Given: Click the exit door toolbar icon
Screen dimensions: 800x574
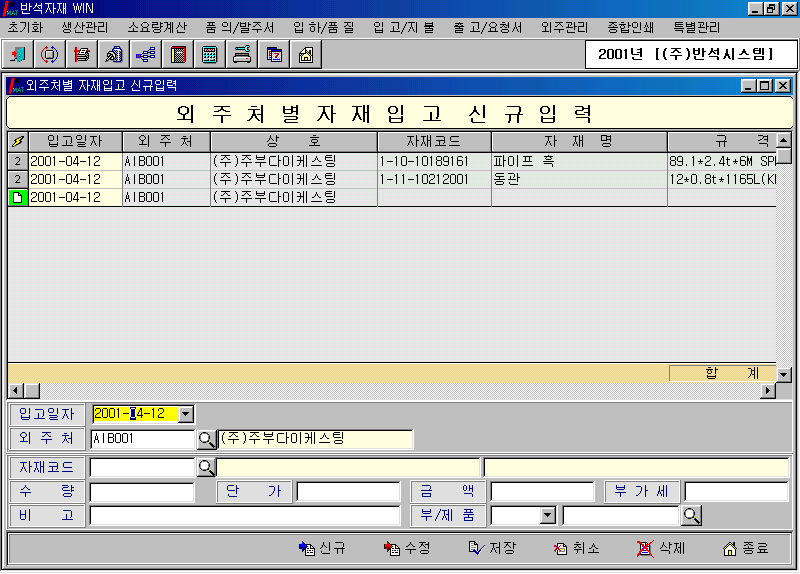Looking at the screenshot, I should coord(19,55).
